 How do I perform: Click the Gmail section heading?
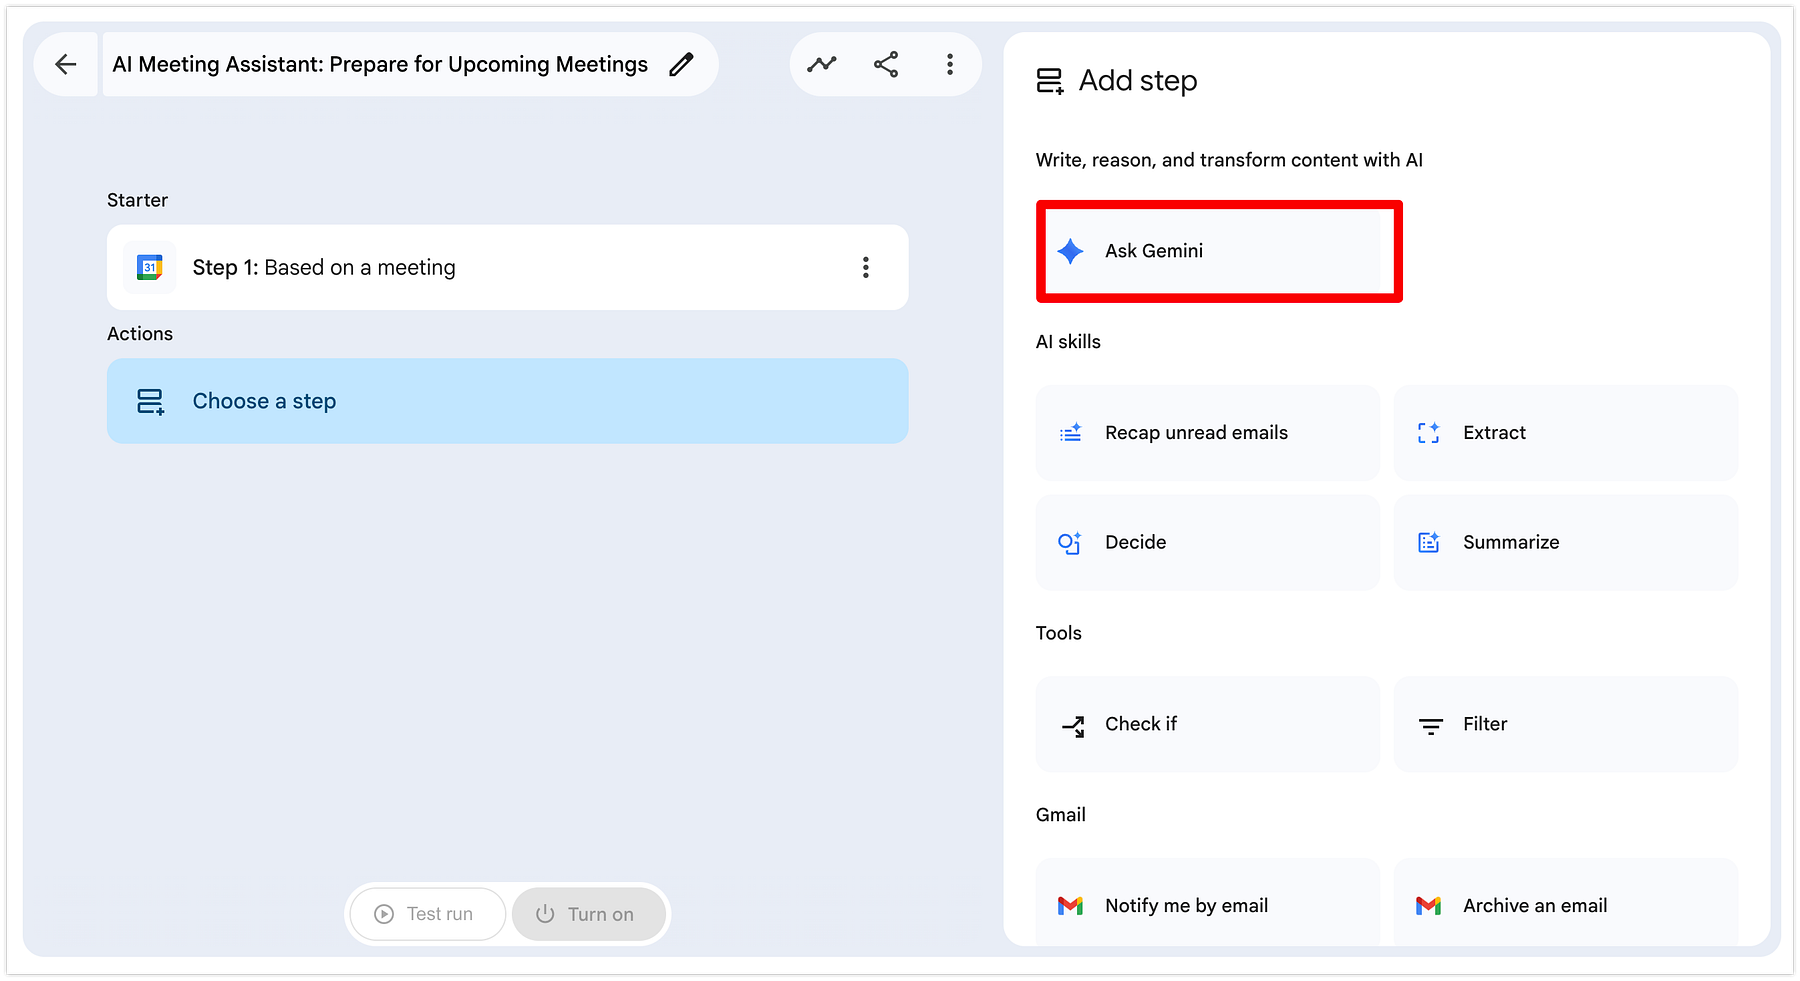click(1061, 815)
